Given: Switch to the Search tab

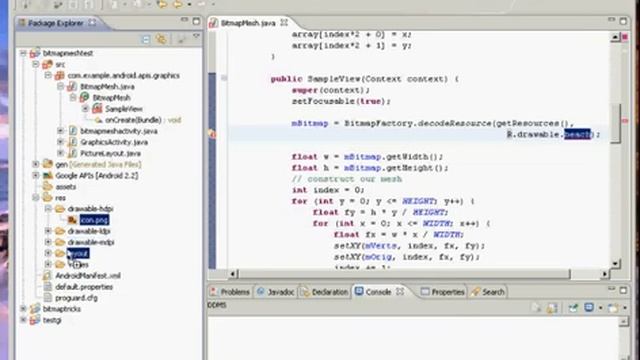Looking at the screenshot, I should point(488,292).
